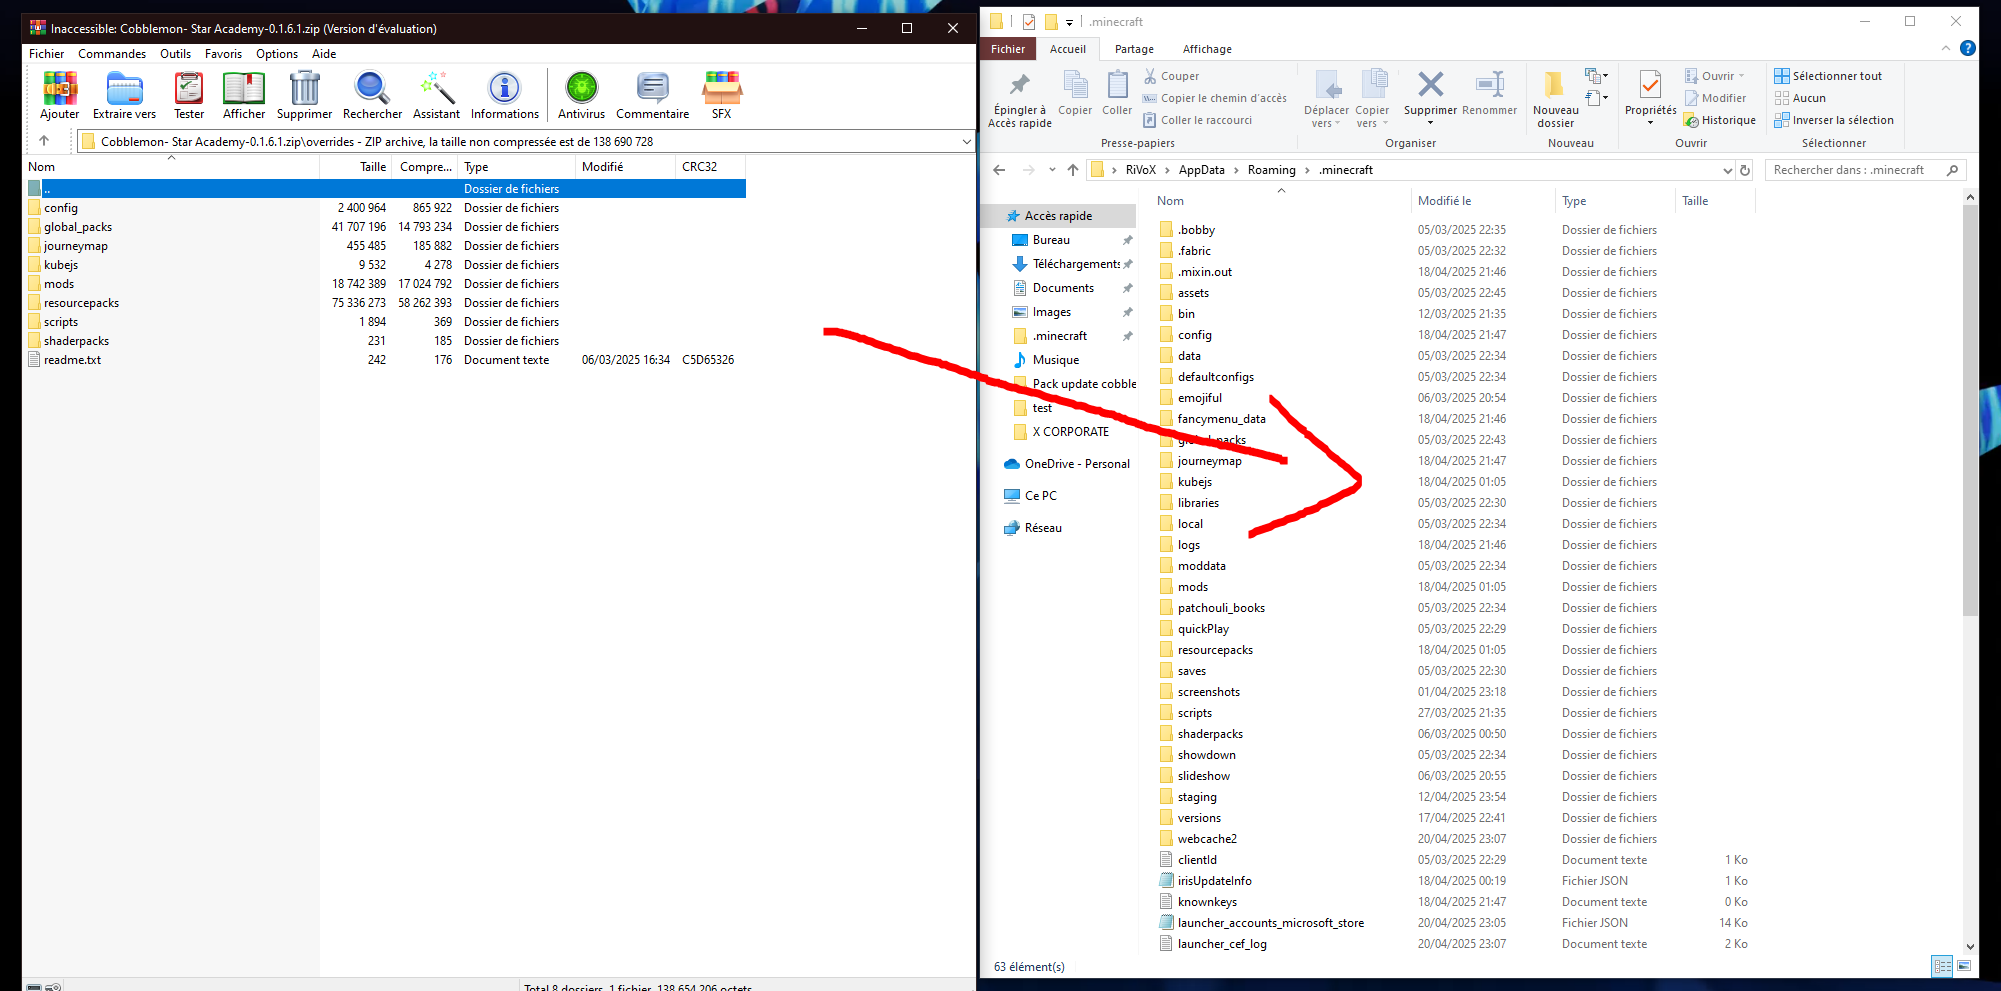
Task: Click the Rechercher dans .minecraft search box
Action: [1865, 170]
